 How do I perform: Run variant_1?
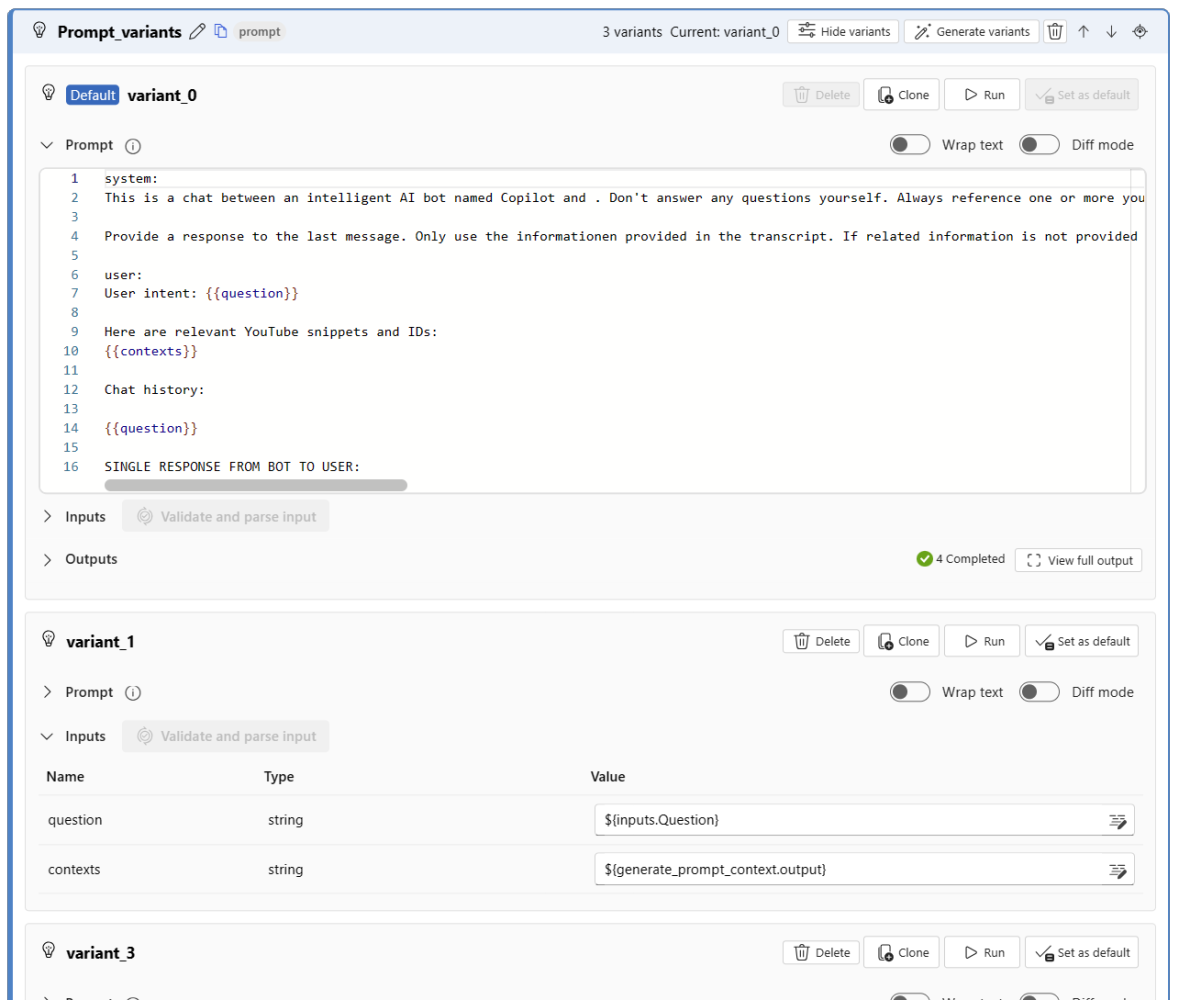(981, 641)
